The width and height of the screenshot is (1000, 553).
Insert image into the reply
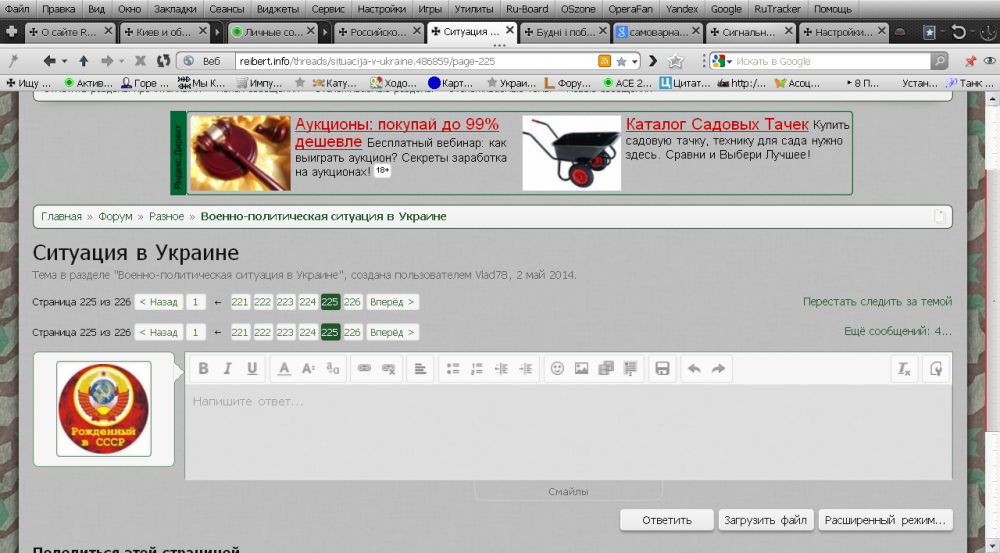(582, 369)
